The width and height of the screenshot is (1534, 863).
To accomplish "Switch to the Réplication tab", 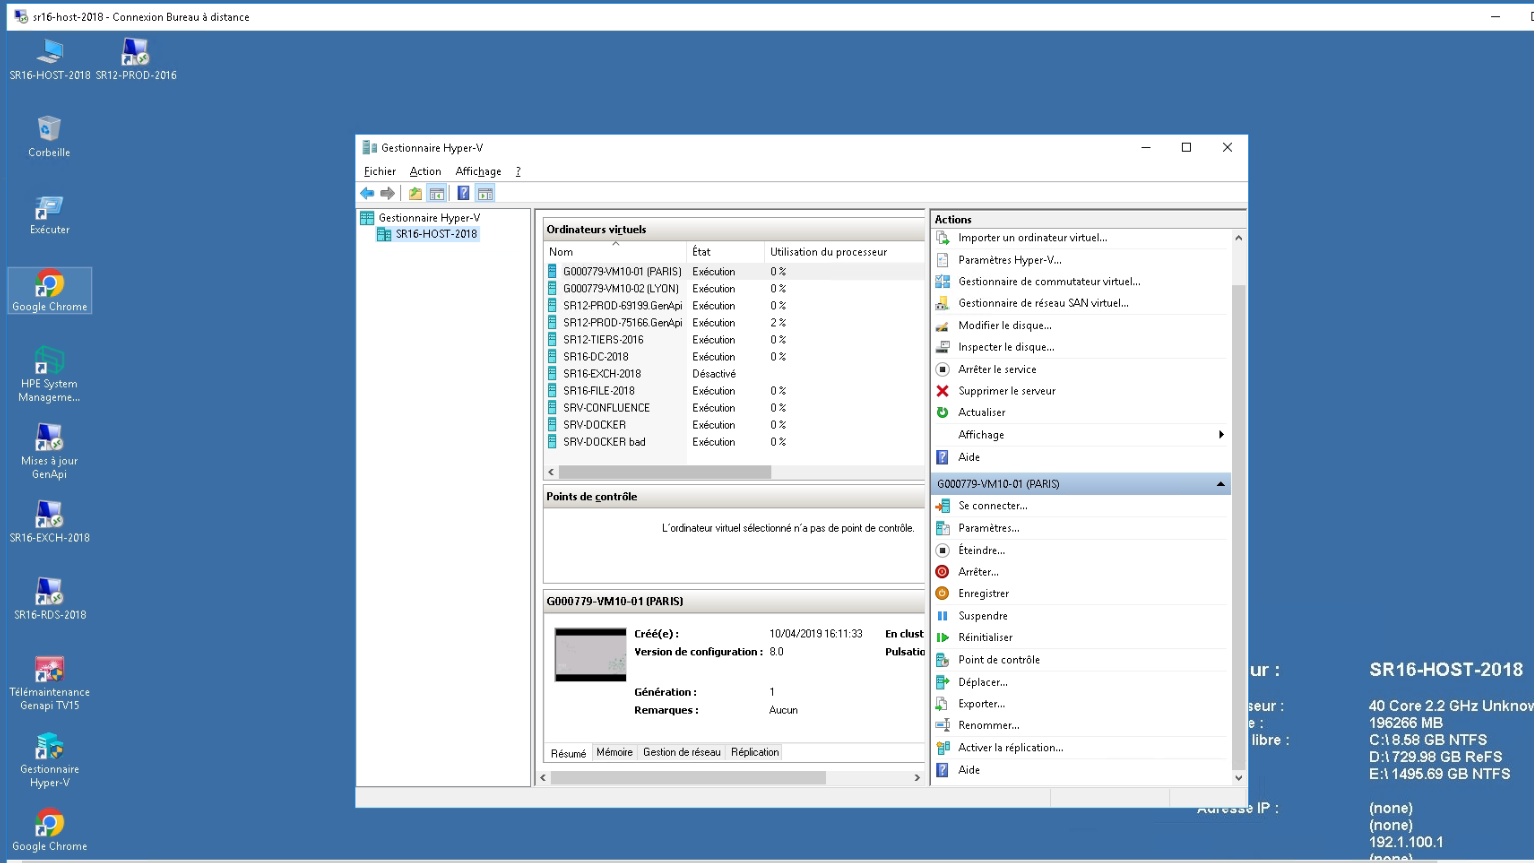I will click(x=754, y=752).
